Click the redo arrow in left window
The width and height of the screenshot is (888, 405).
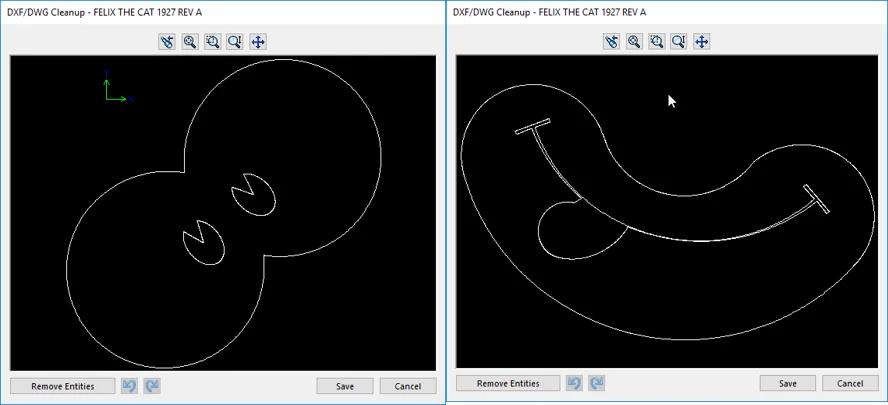pyautogui.click(x=152, y=386)
